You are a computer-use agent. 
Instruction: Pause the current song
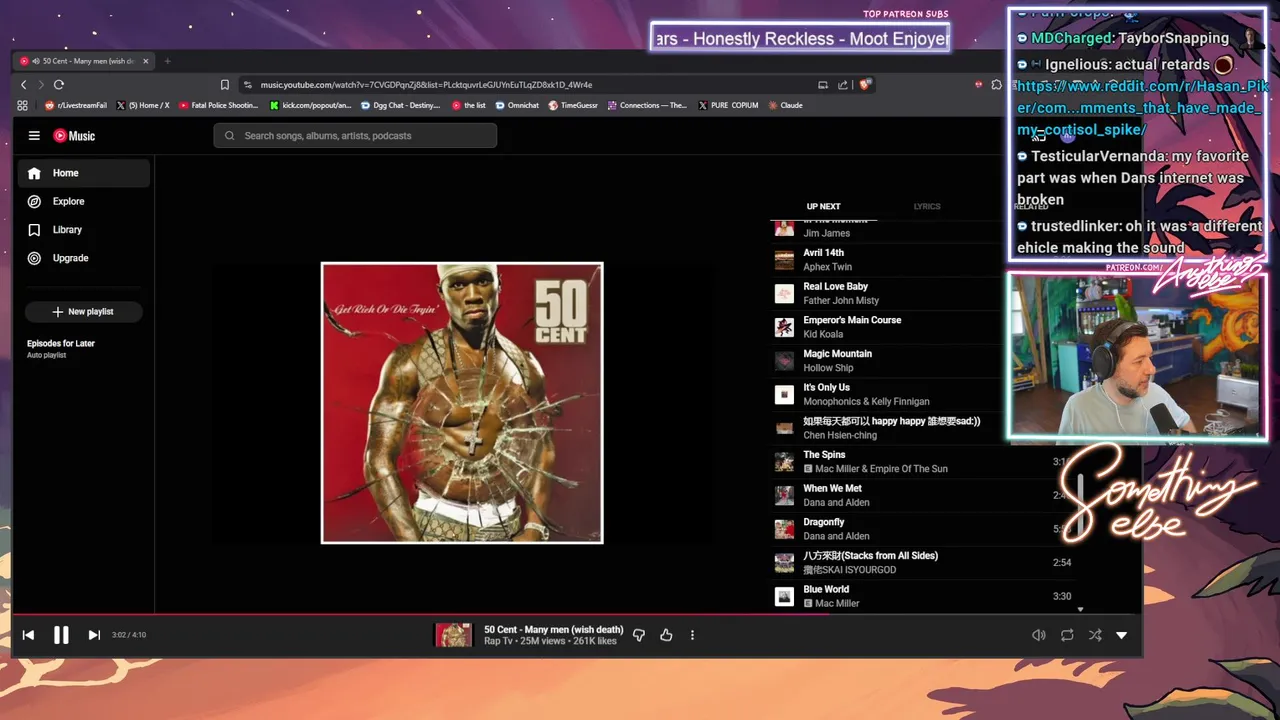[61, 635]
